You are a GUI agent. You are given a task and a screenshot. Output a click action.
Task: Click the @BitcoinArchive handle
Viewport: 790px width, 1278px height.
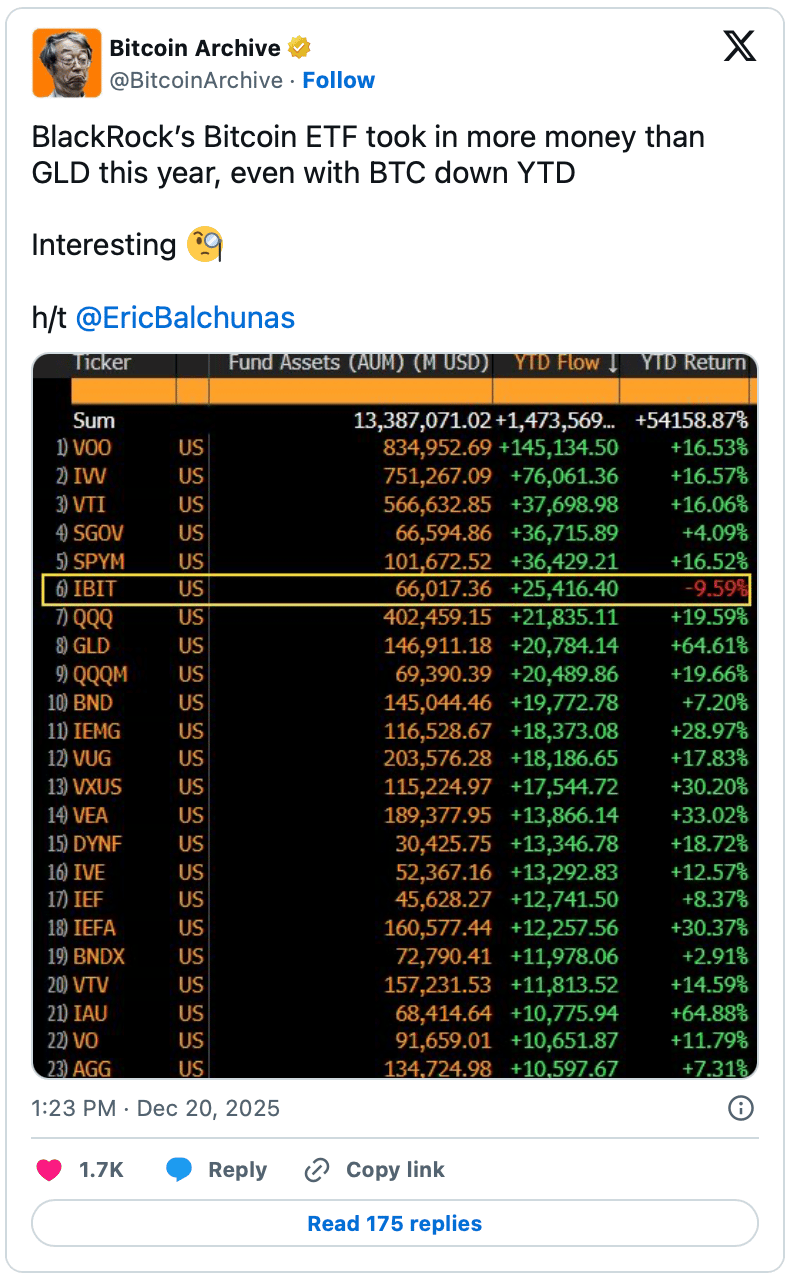195,80
